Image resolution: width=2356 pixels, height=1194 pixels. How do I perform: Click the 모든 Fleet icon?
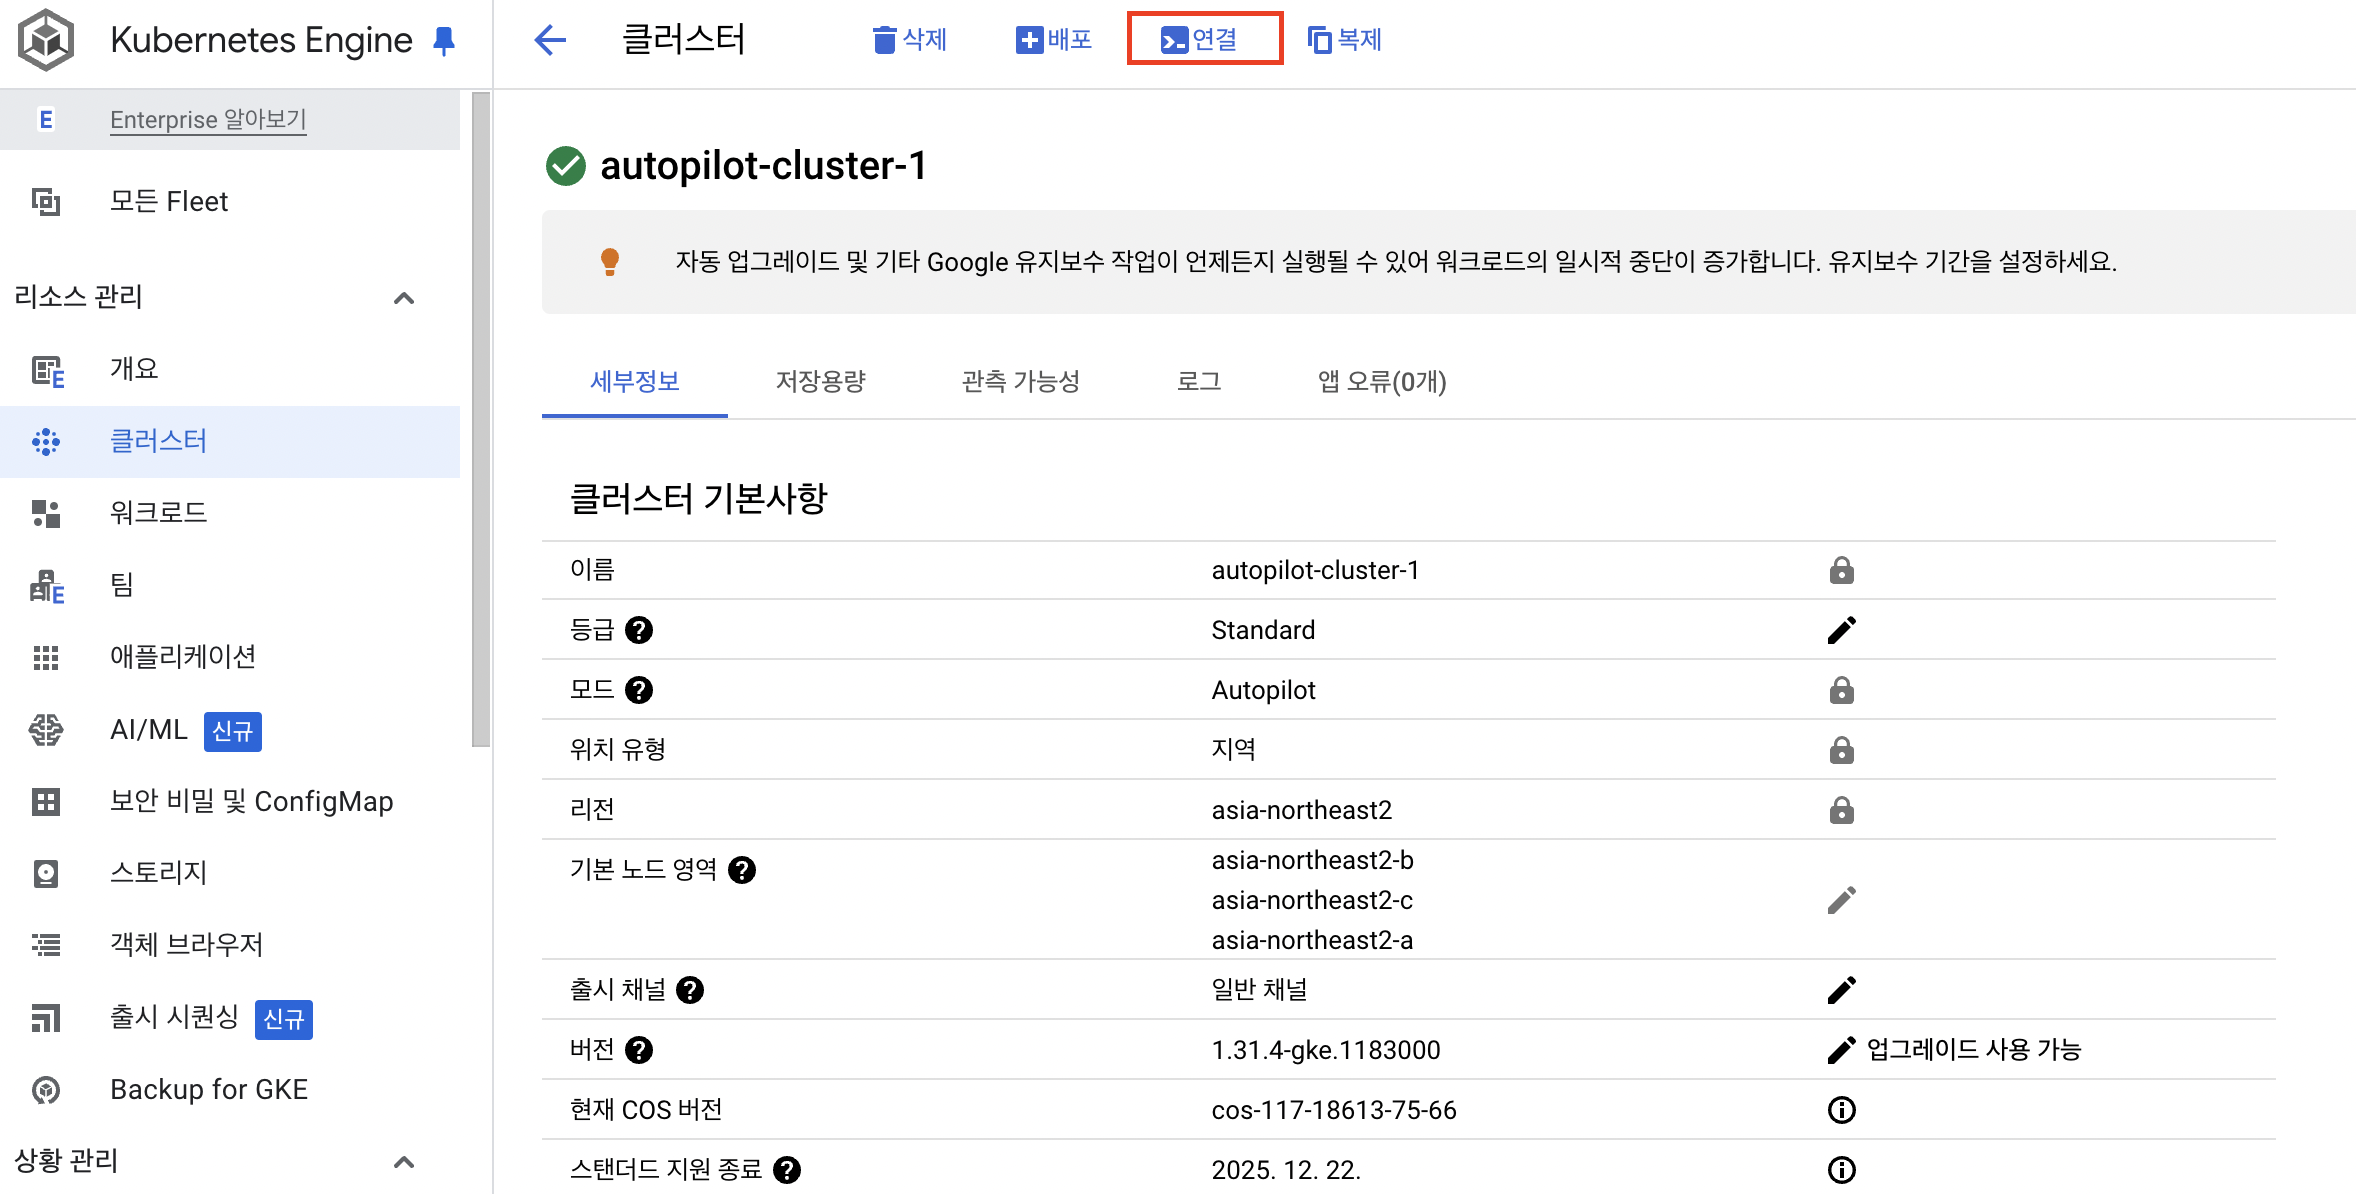click(x=46, y=201)
